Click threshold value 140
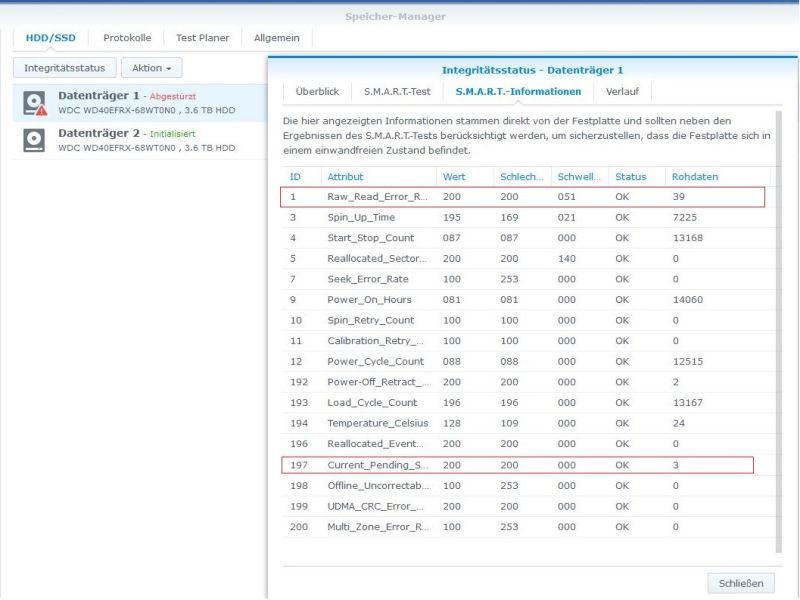 coord(566,259)
